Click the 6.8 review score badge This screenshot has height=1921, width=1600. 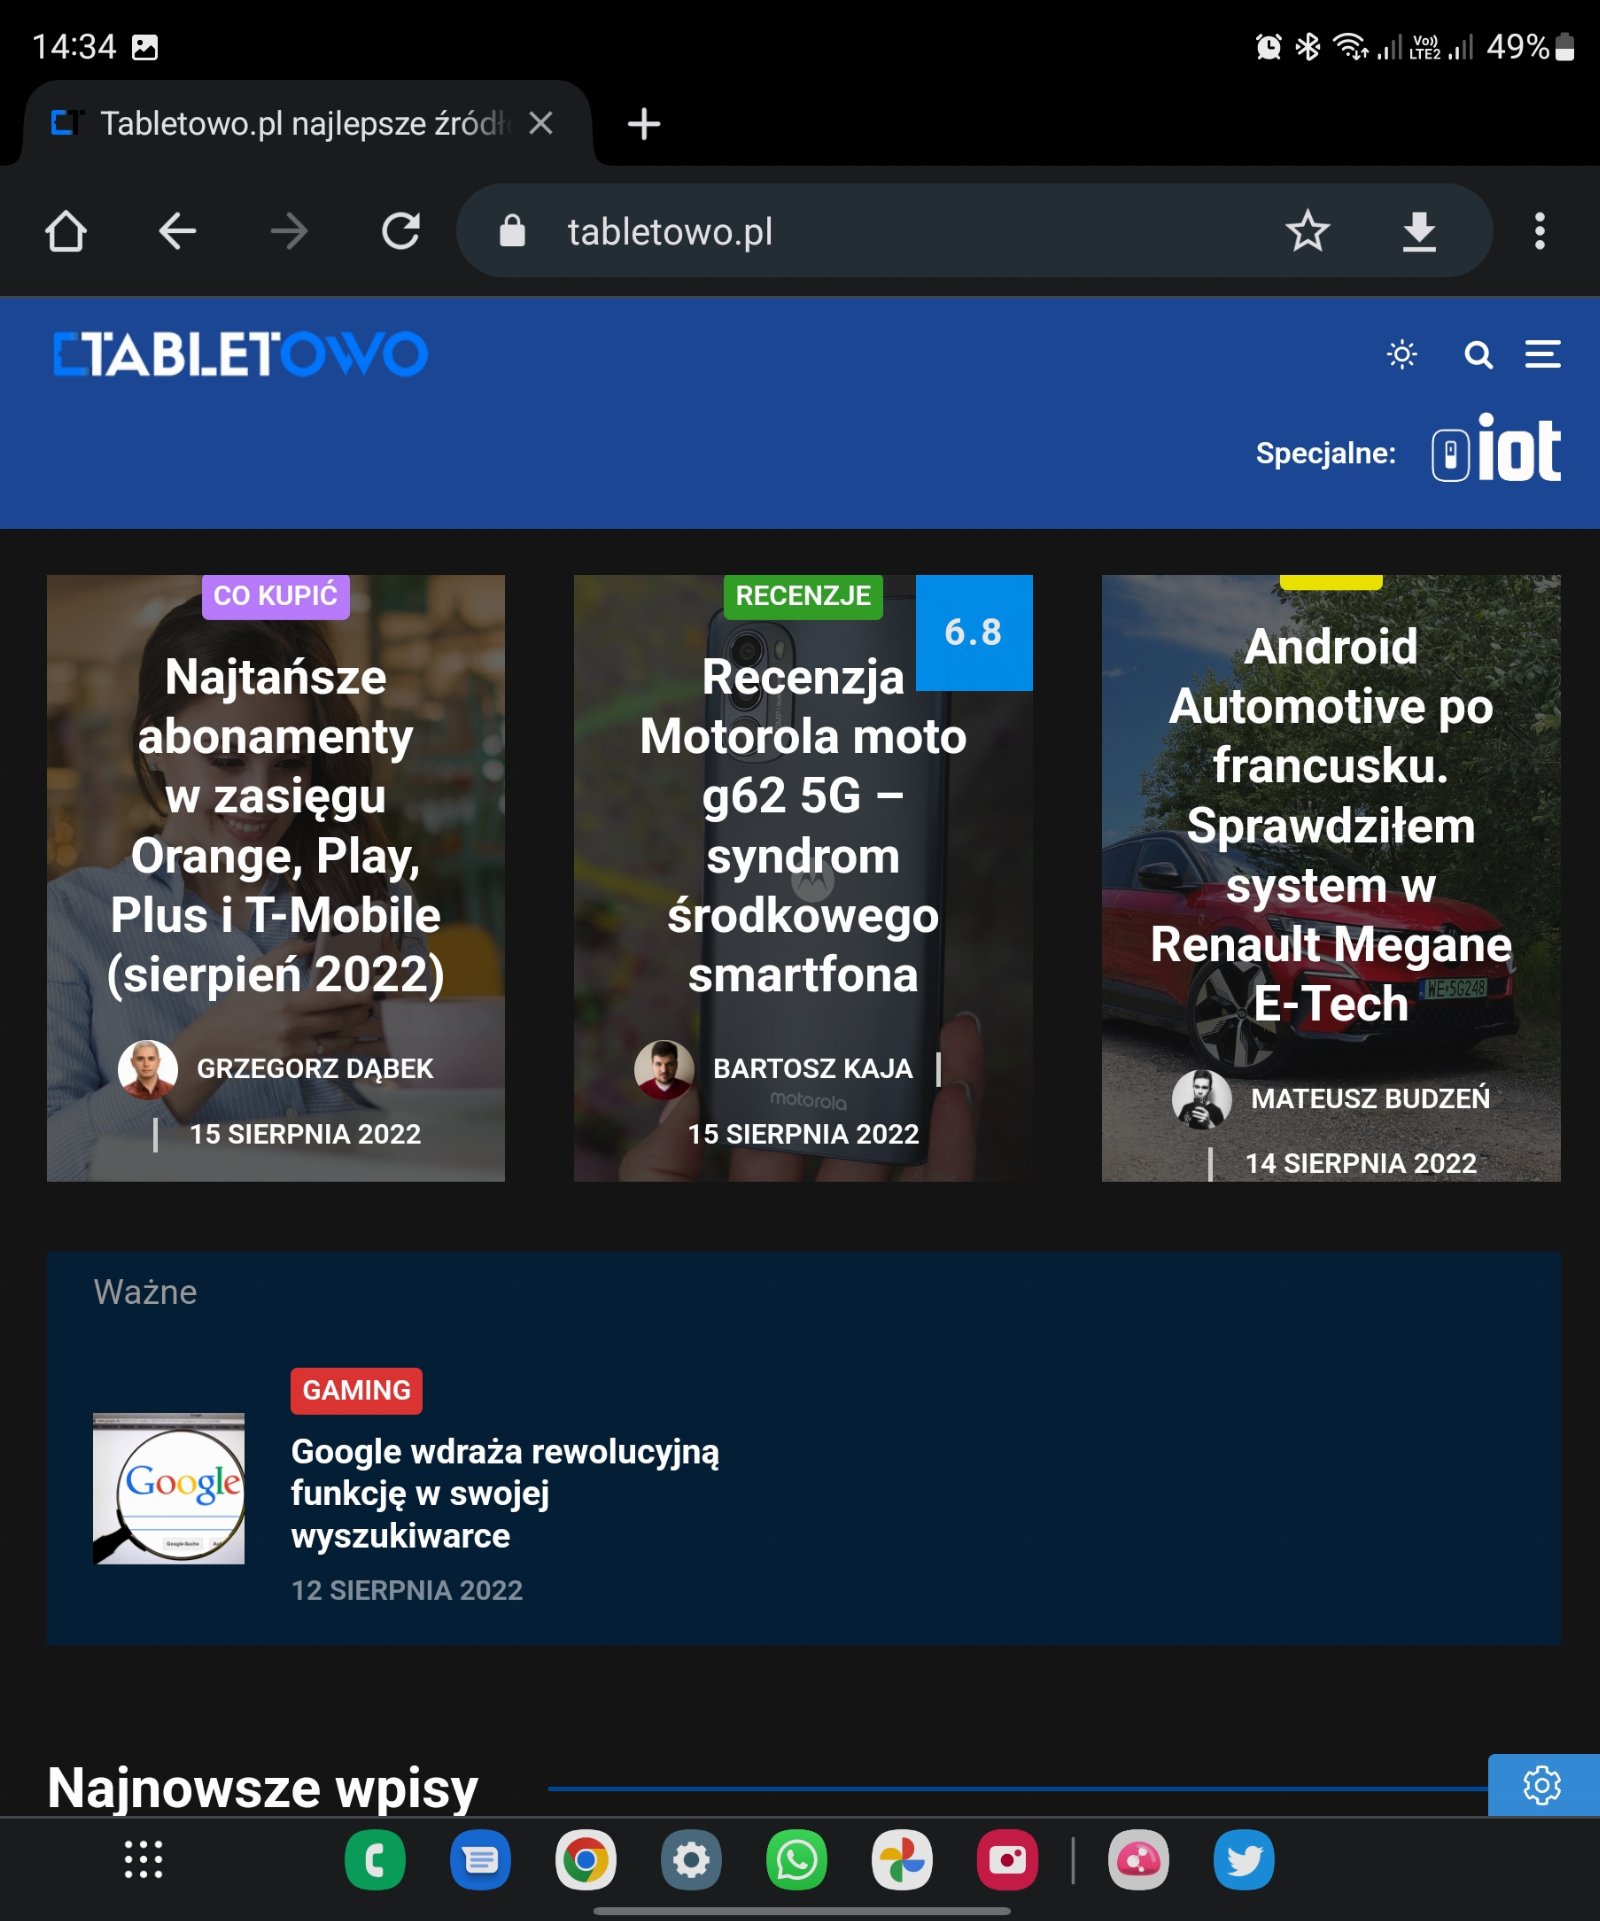[x=974, y=632]
